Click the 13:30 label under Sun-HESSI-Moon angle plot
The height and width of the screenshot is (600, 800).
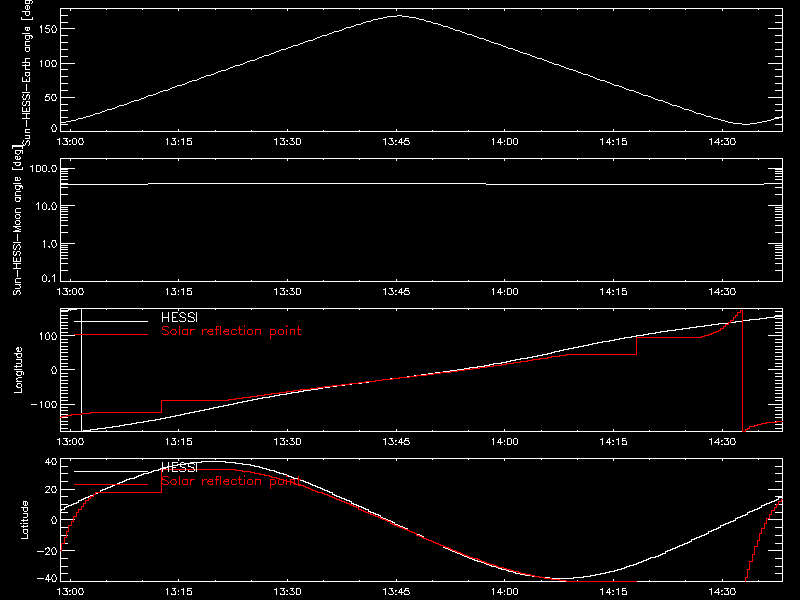click(x=287, y=291)
